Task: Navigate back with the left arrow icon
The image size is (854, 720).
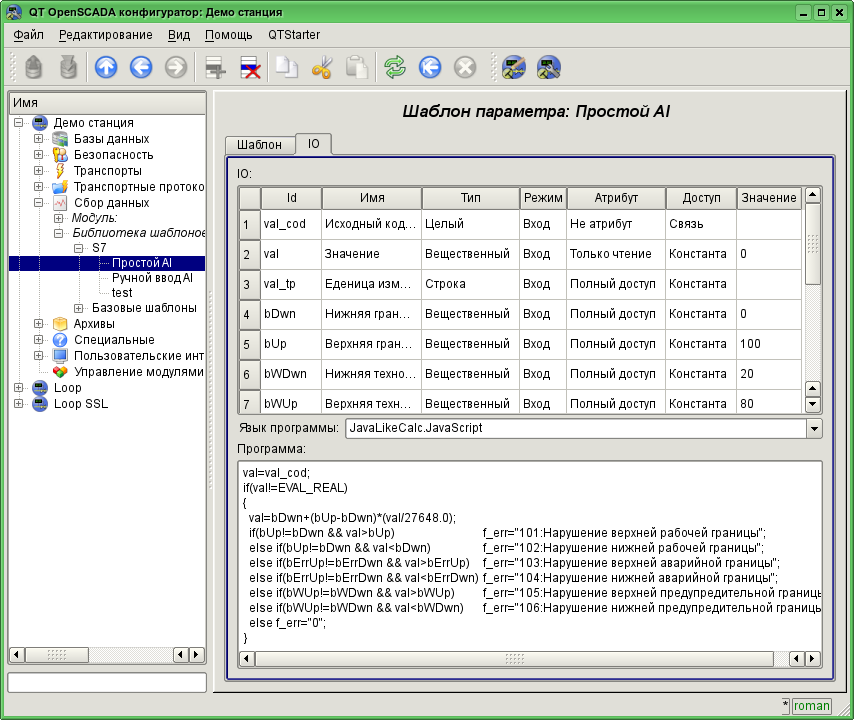Action: (141, 68)
